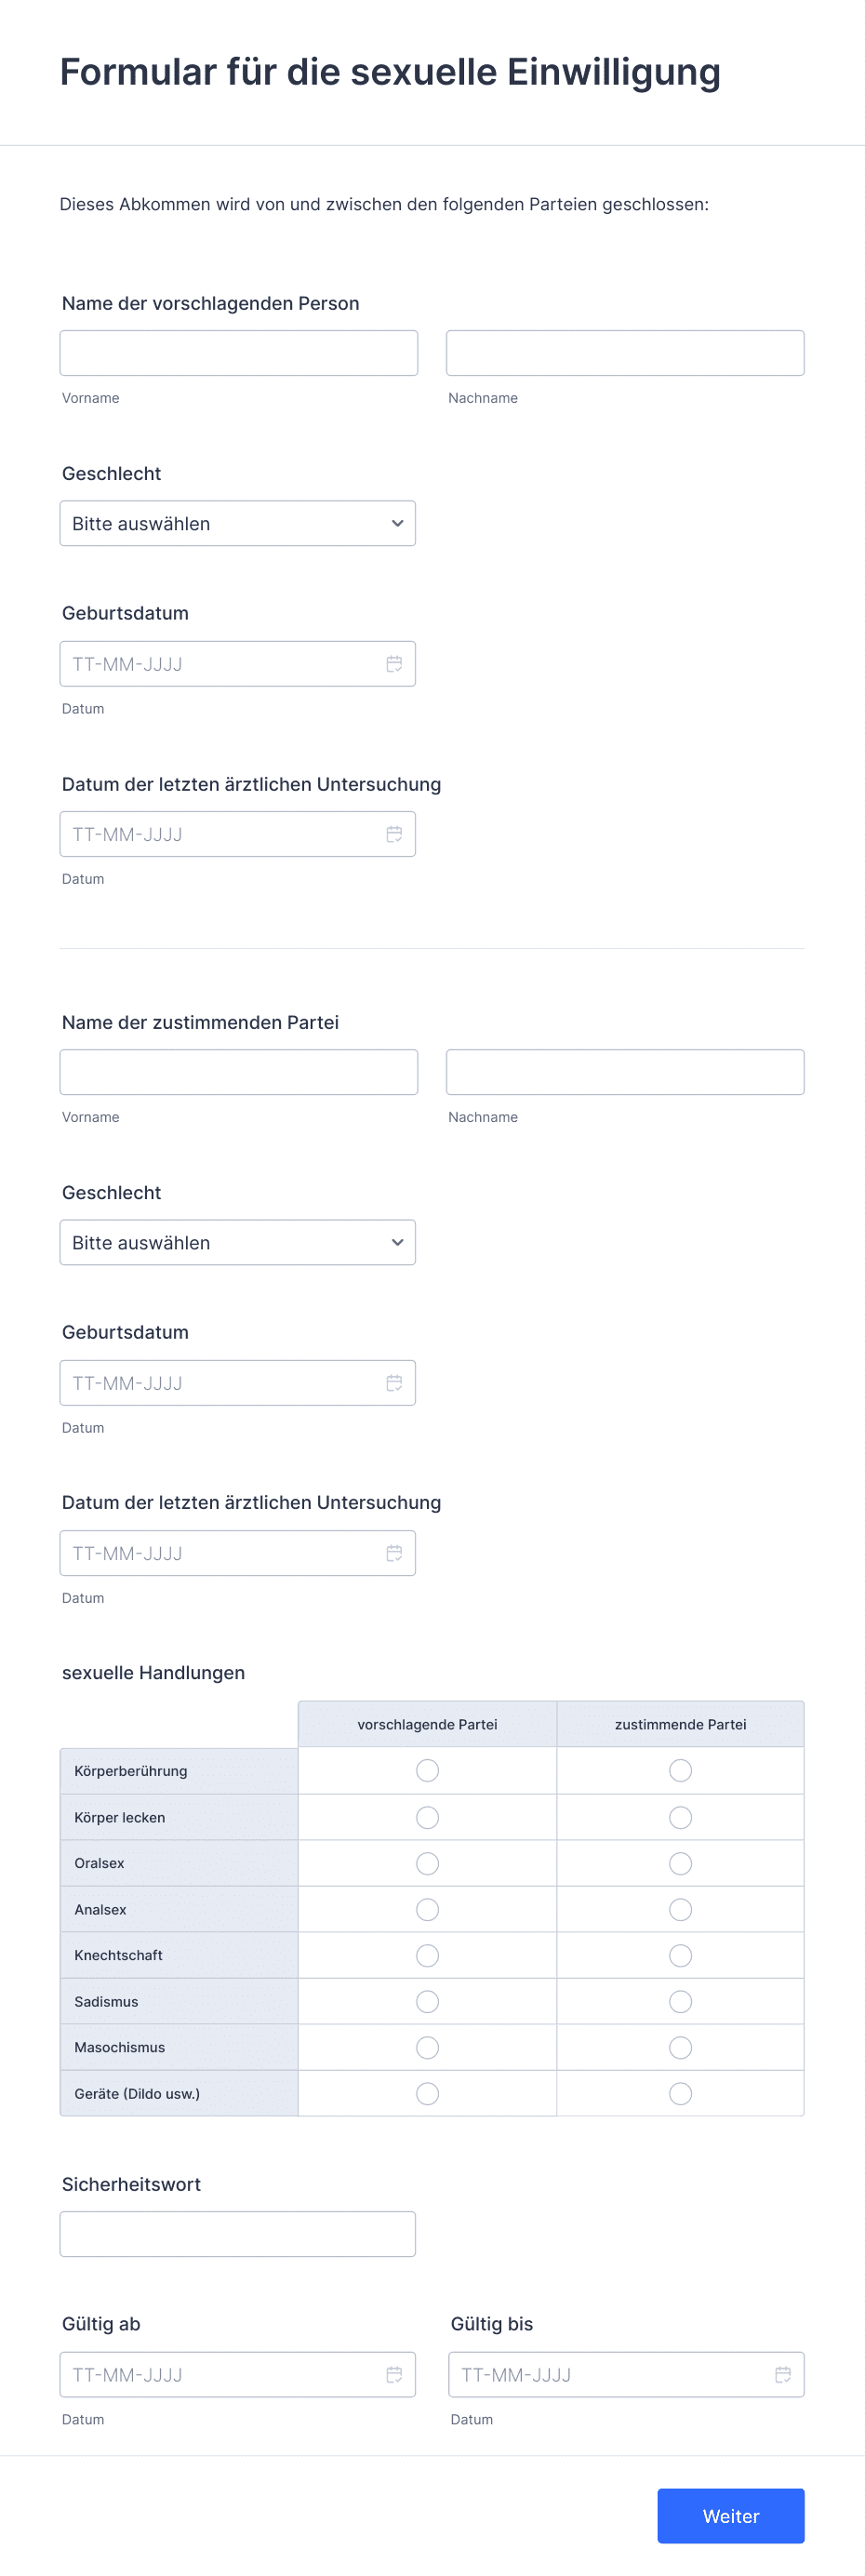Expand proposer's Geschlecht dropdown
This screenshot has width=865, height=2576.
click(x=238, y=524)
